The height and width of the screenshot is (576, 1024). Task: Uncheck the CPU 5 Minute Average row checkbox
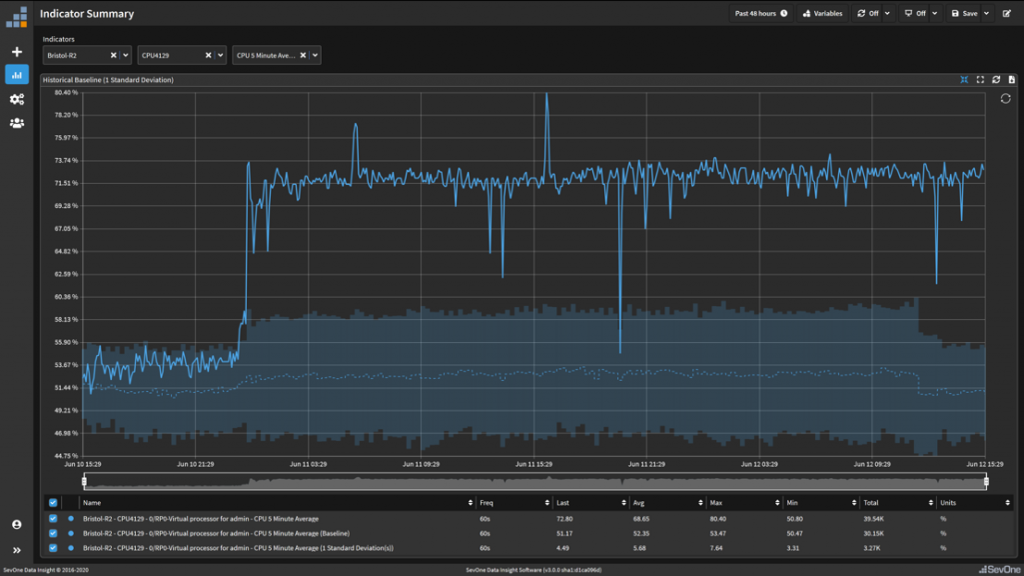(x=53, y=519)
